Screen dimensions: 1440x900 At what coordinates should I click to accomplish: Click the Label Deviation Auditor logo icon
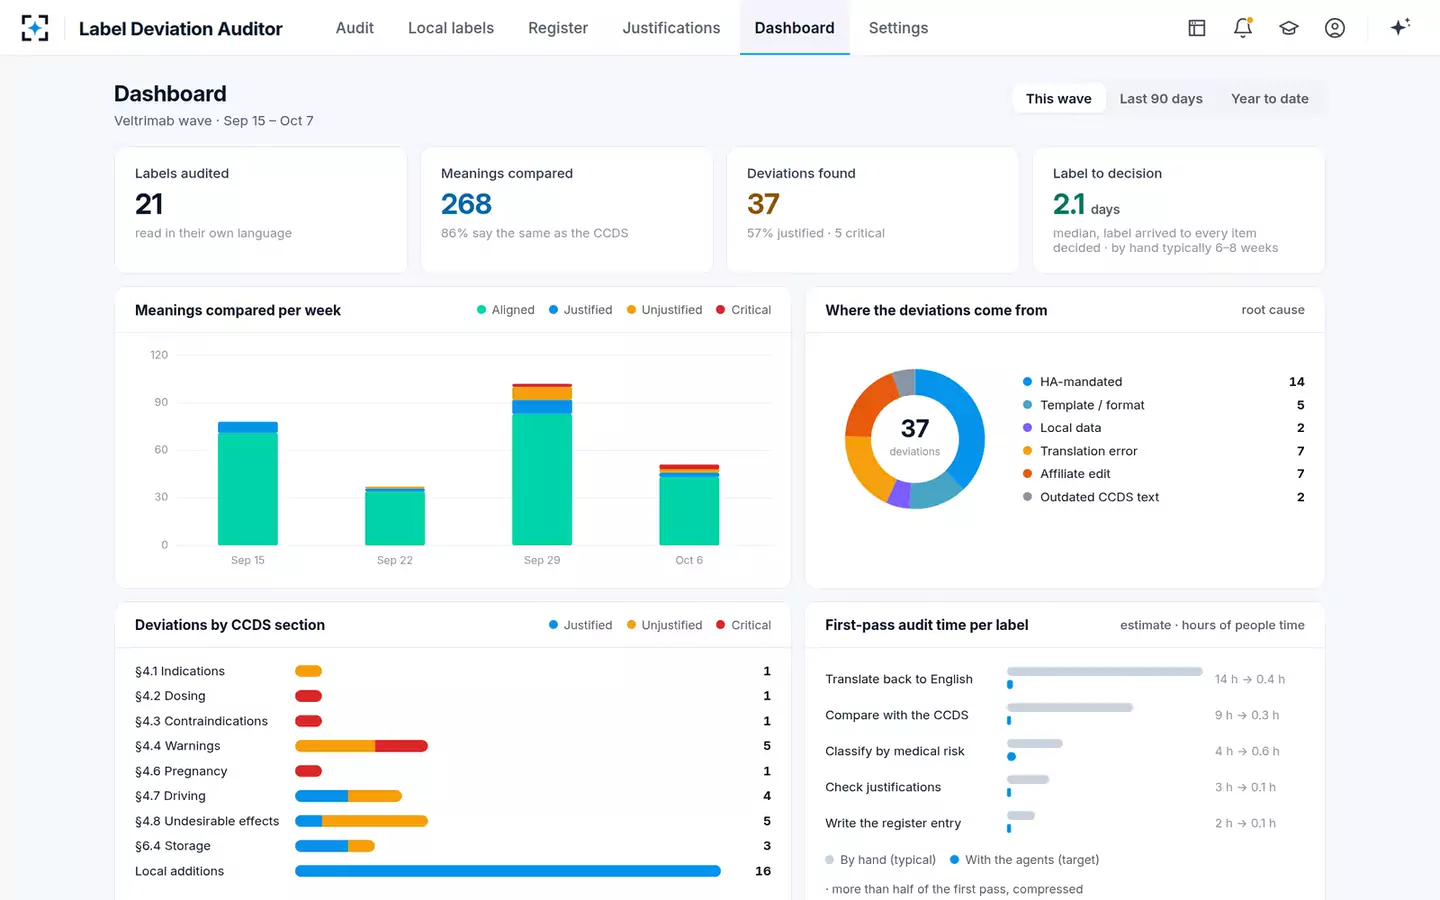[35, 28]
